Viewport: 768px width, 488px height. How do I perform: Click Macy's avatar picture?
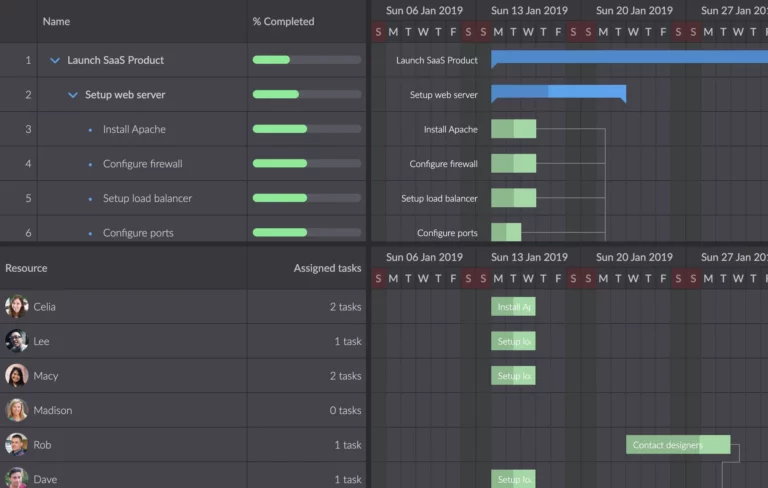pos(17,376)
